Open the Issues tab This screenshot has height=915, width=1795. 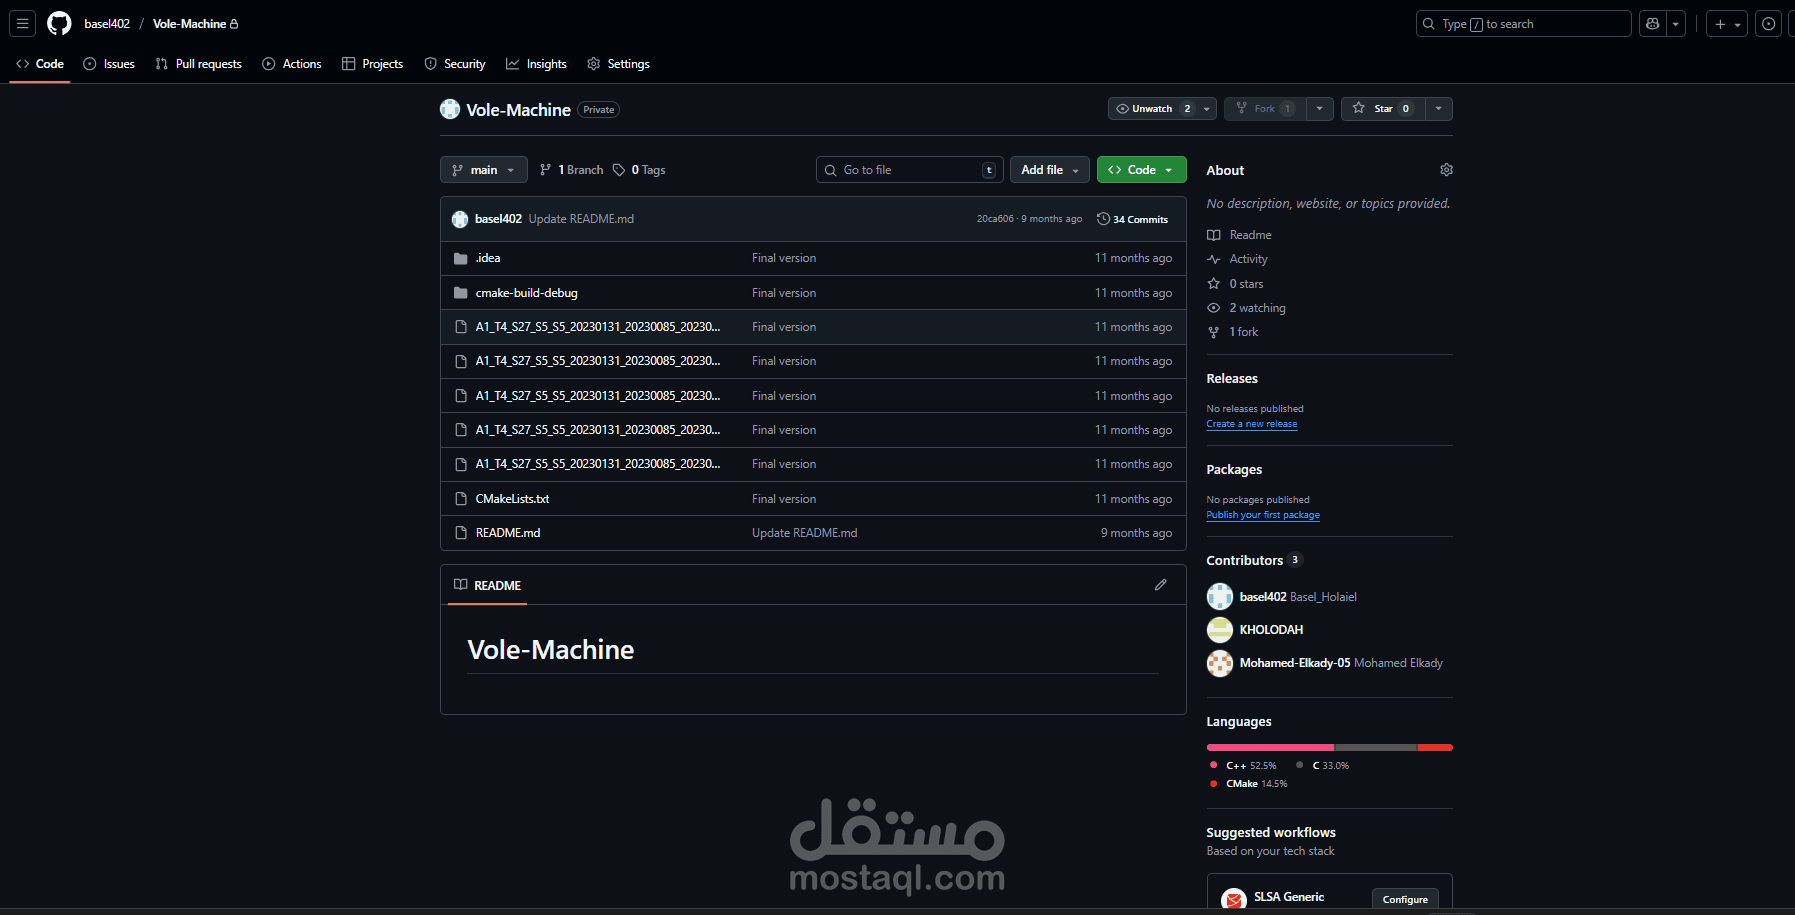(109, 63)
